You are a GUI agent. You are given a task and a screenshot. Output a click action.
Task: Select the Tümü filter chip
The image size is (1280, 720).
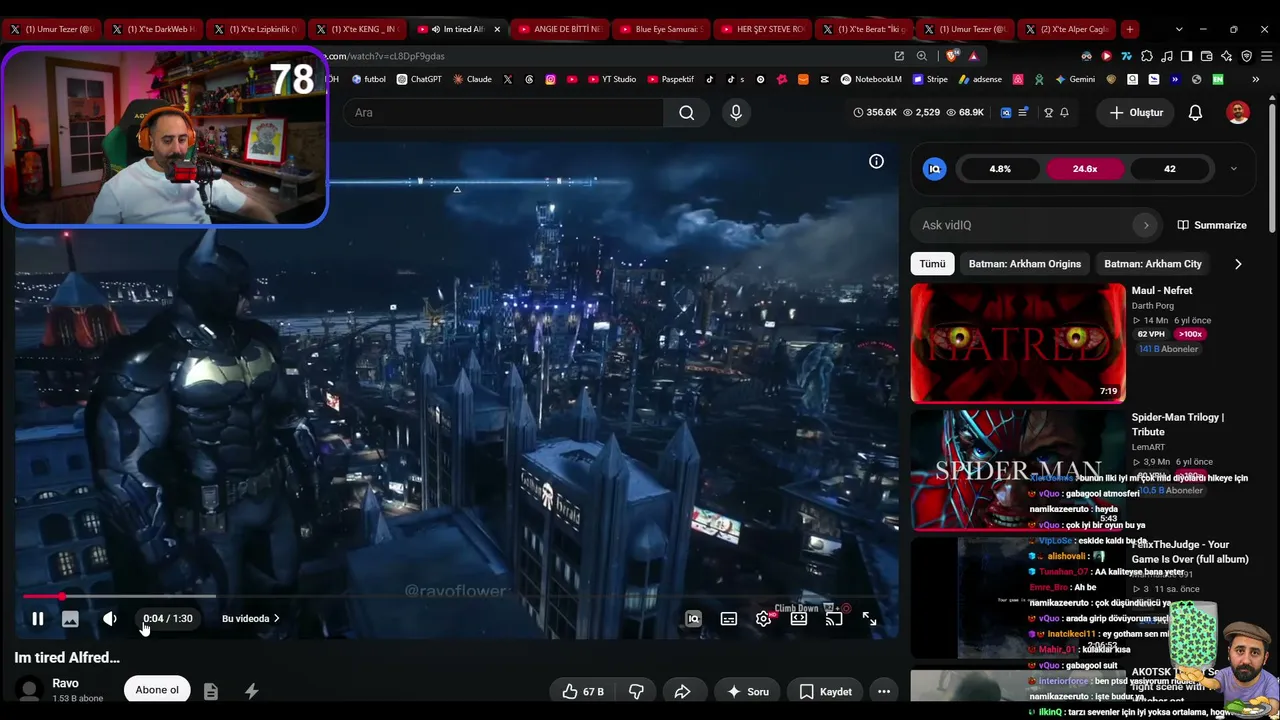coord(932,264)
